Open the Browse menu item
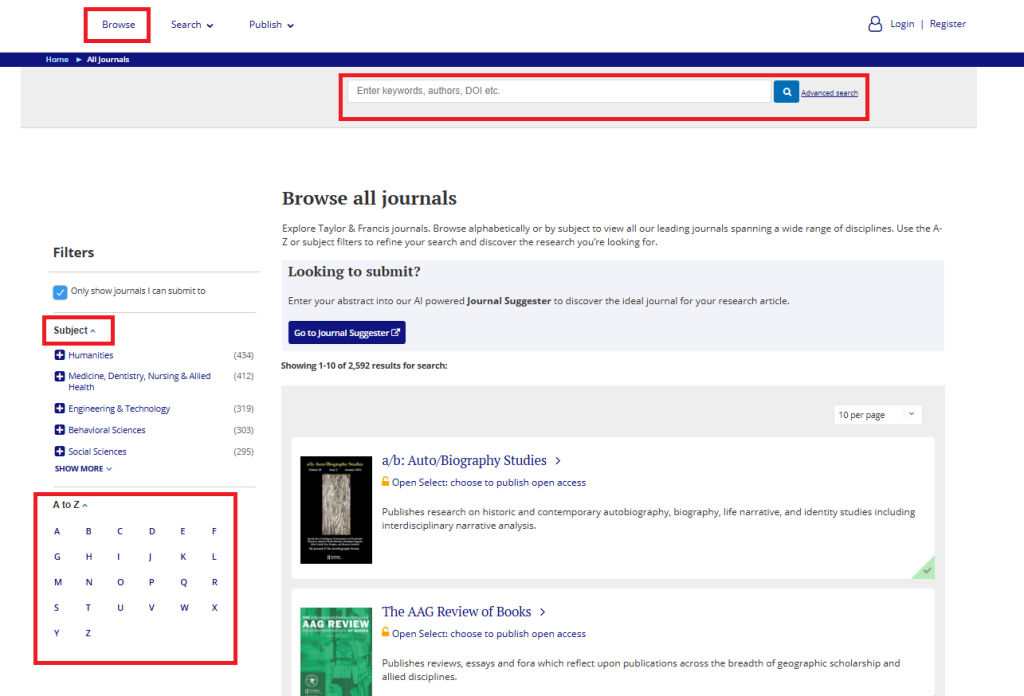 pyautogui.click(x=118, y=24)
